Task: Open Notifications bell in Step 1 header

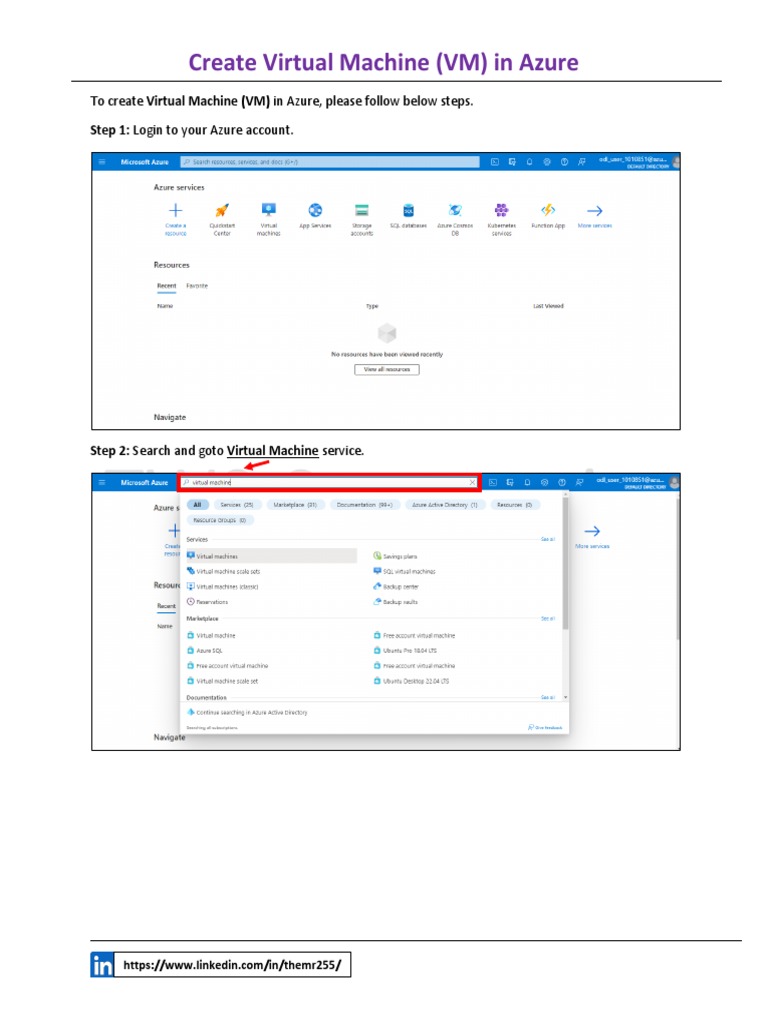Action: [x=530, y=162]
